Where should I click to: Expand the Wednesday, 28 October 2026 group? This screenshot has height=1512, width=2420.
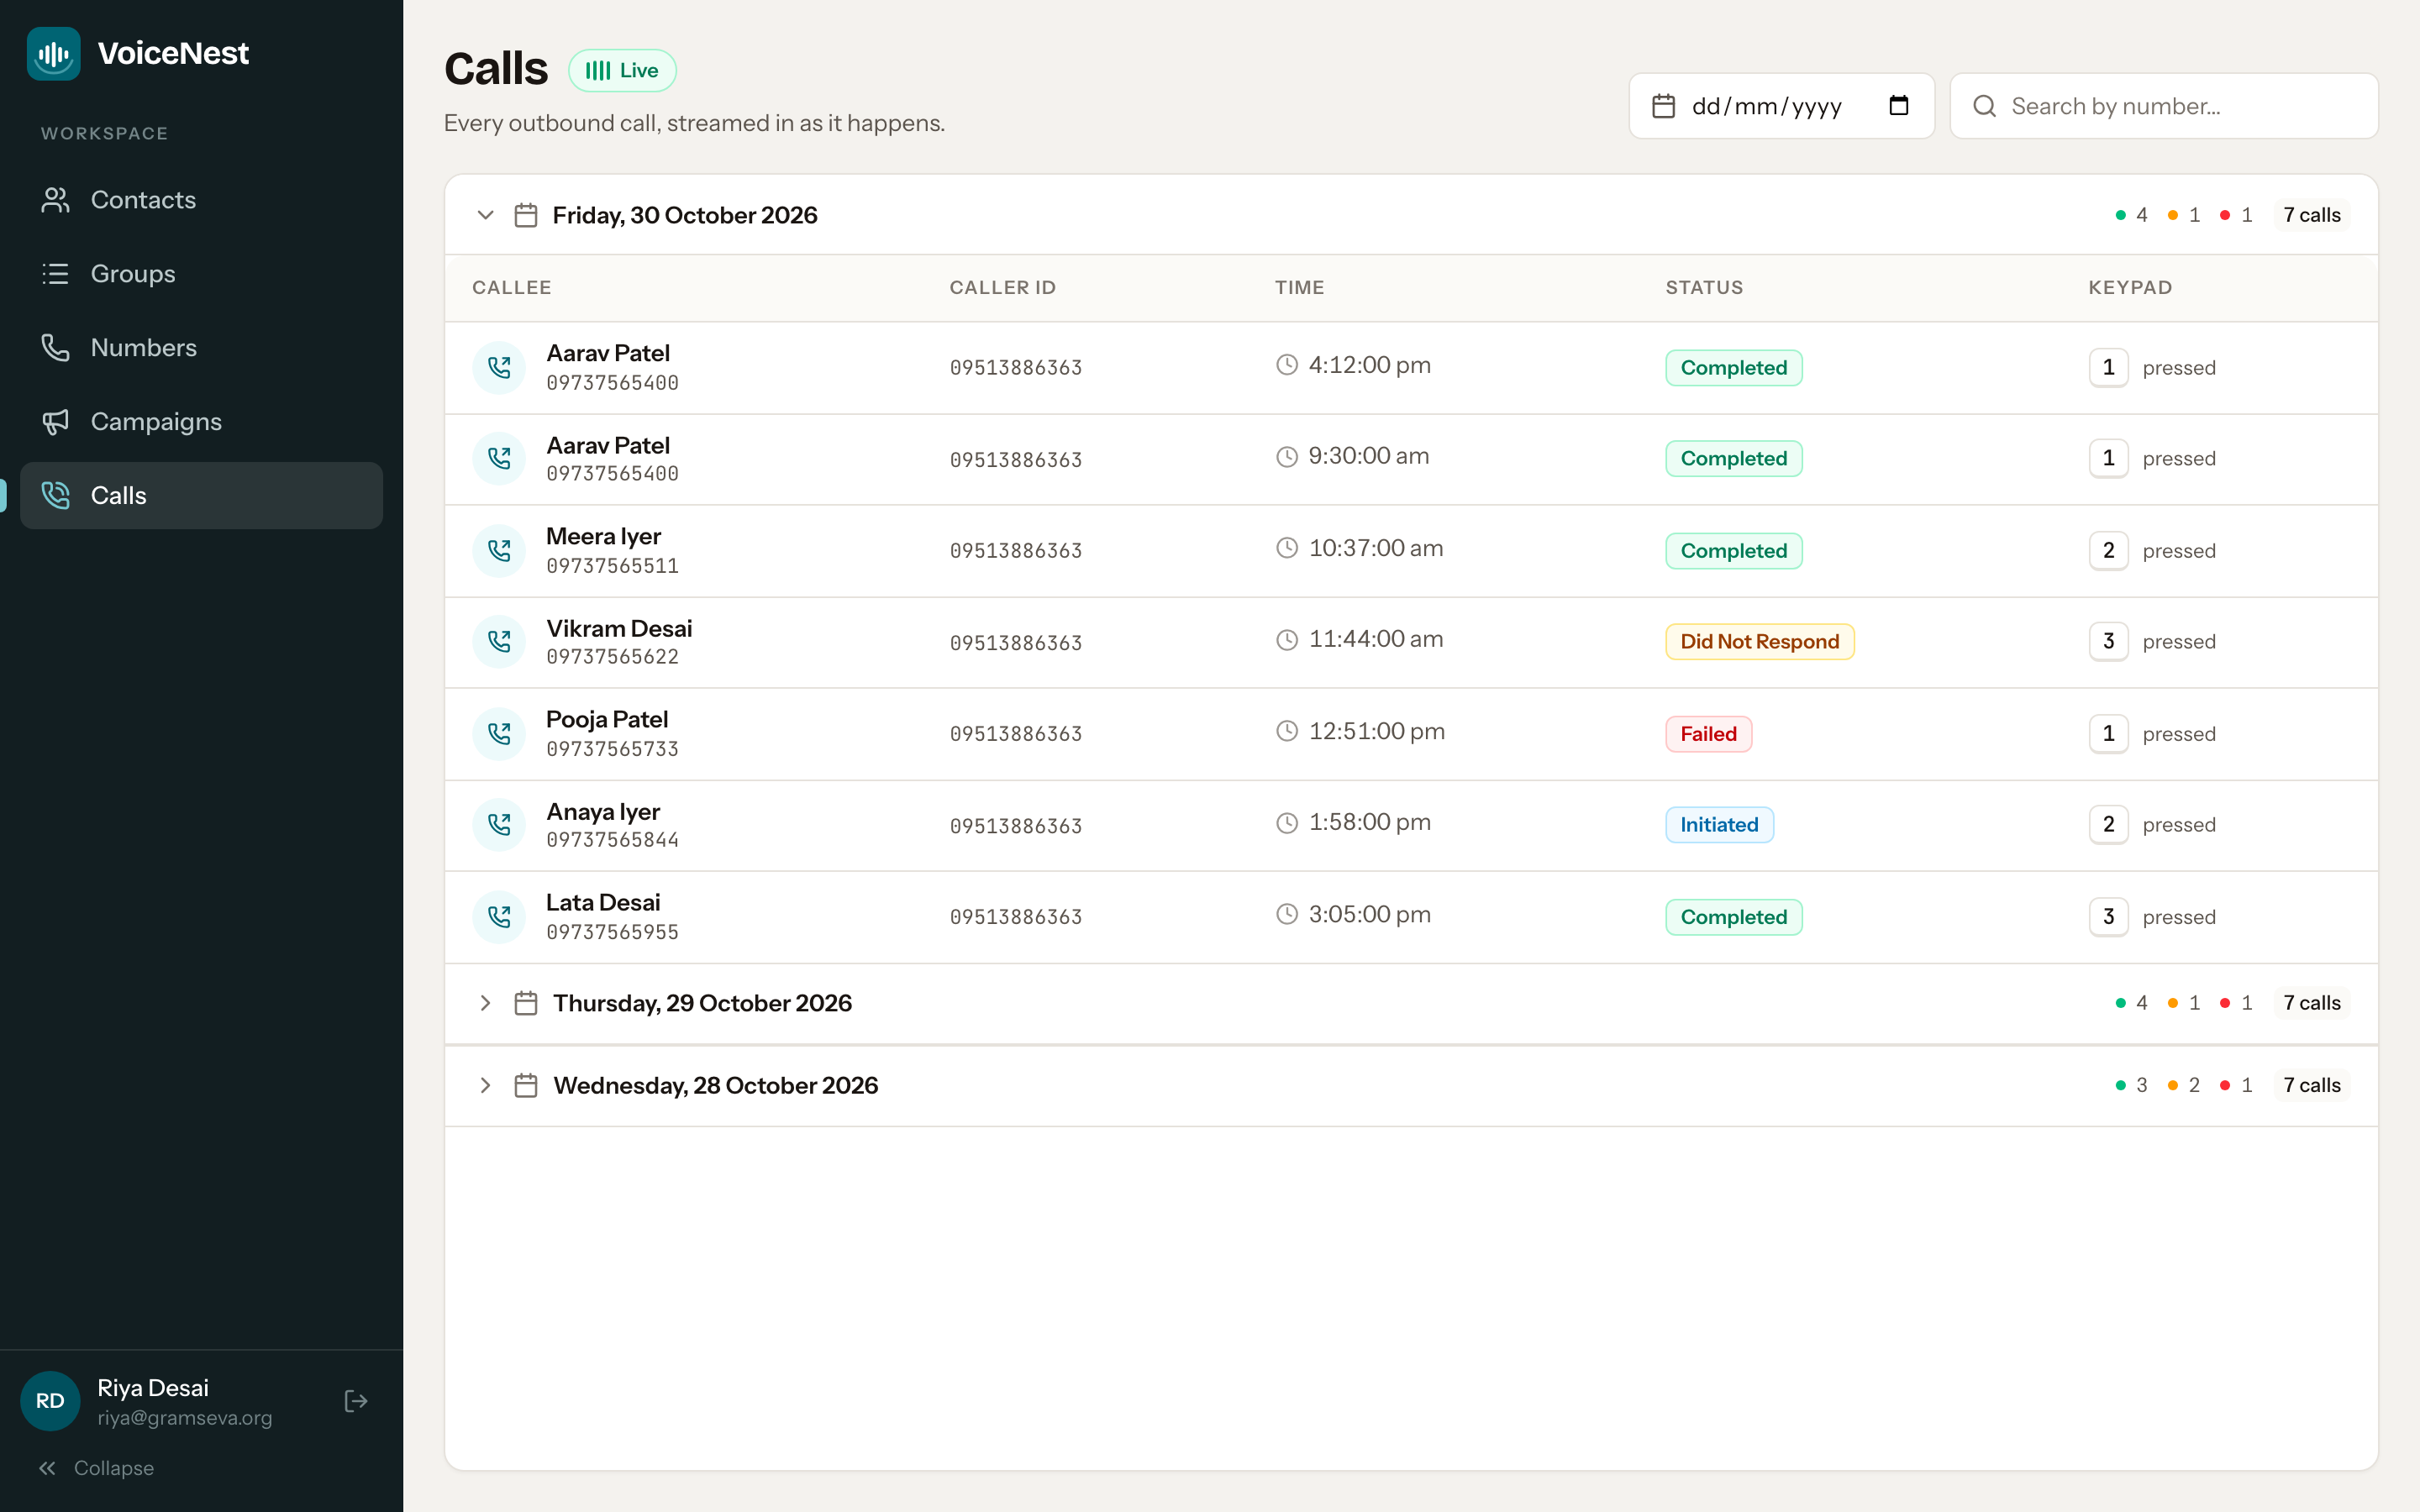pos(485,1085)
